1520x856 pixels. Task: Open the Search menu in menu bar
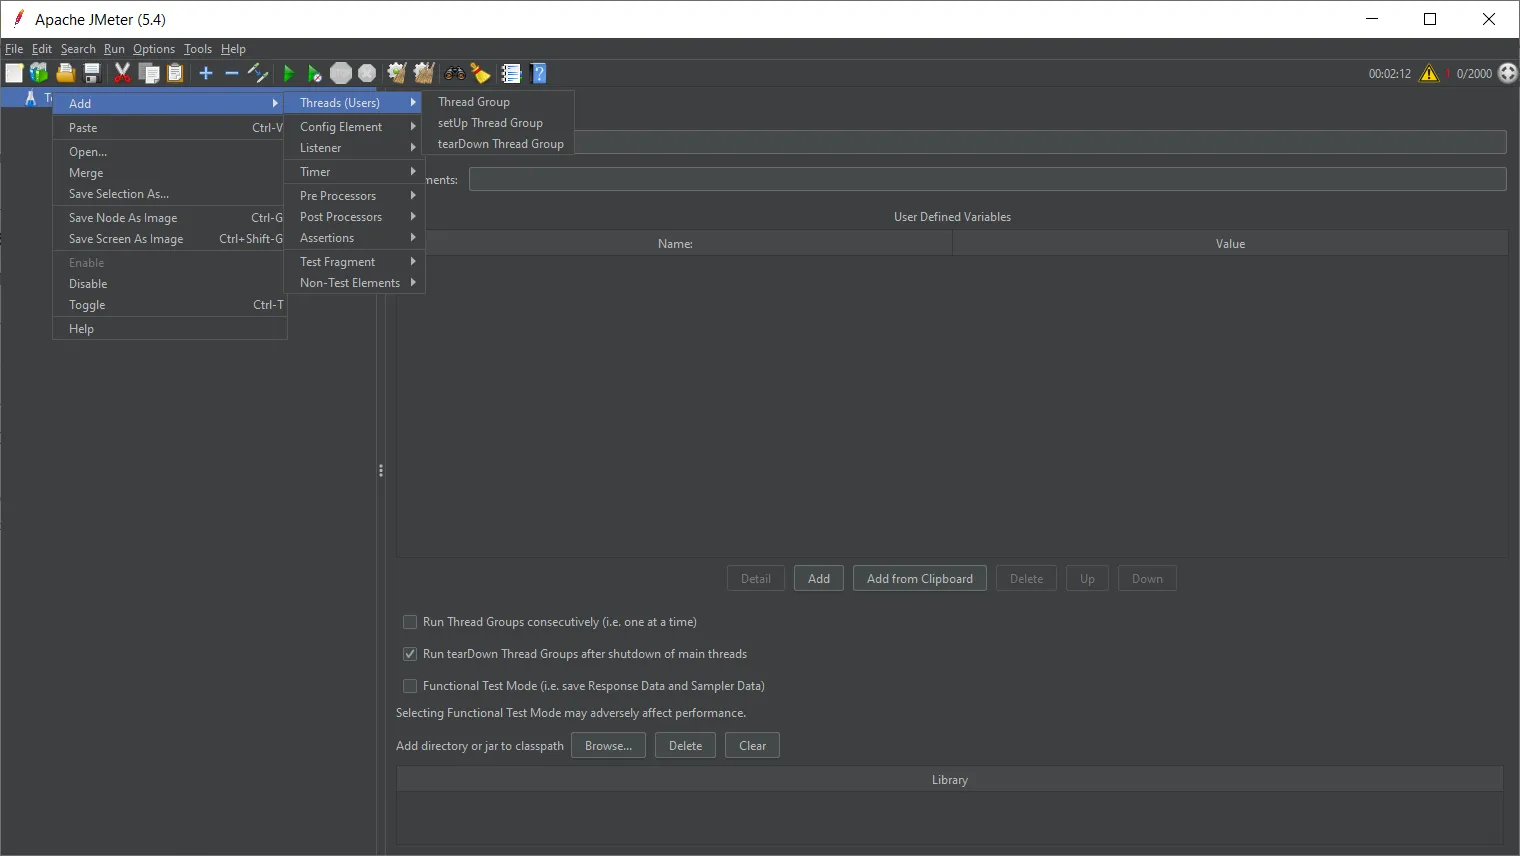click(78, 49)
